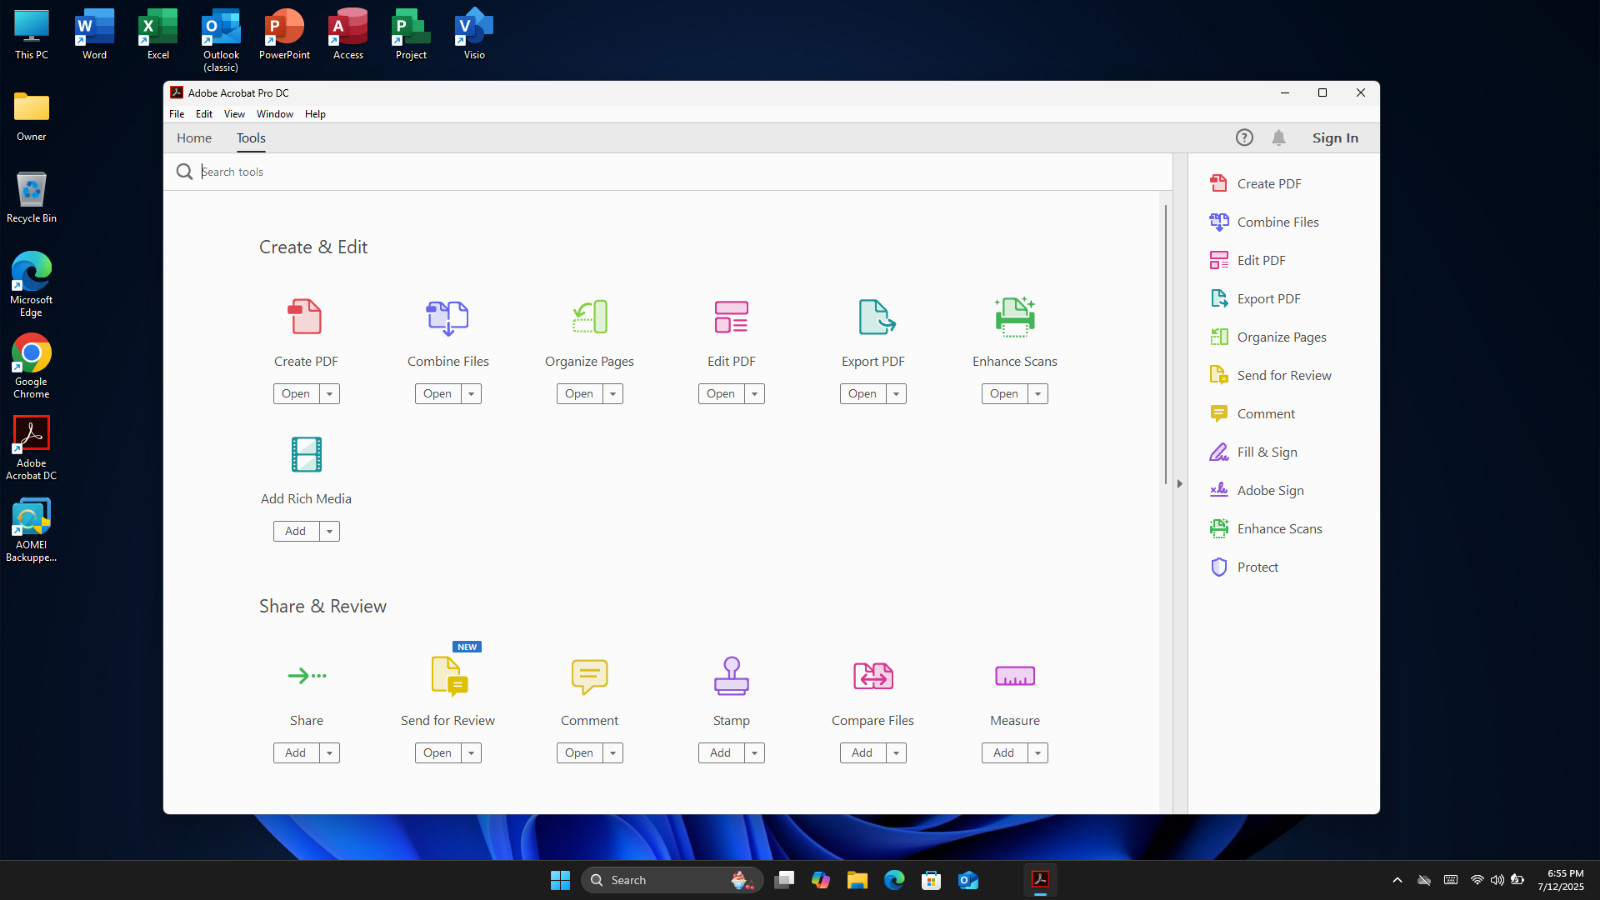Expand the dropdown arrow next to Edit PDF Open
Screen dimensions: 1600x900
pyautogui.click(x=755, y=394)
